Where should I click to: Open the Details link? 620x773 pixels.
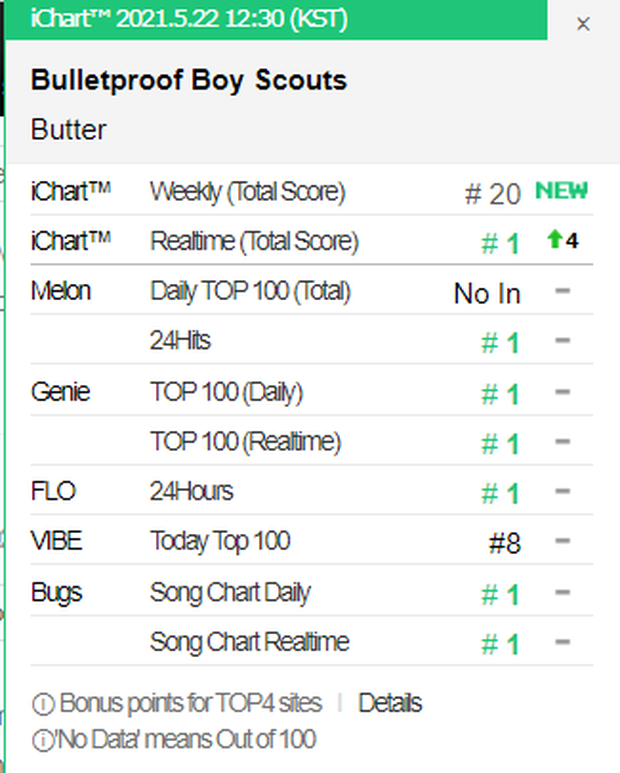(390, 703)
